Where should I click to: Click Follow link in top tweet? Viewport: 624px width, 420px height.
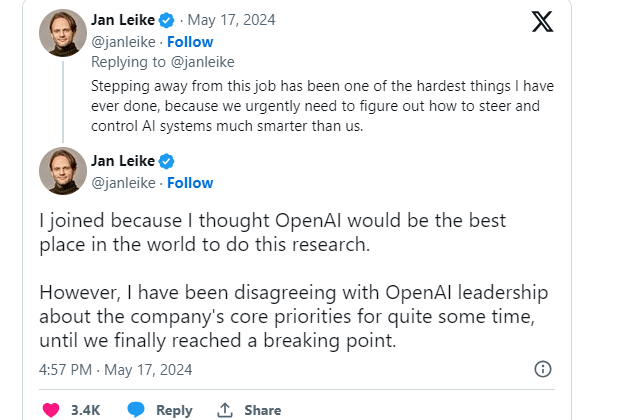(x=190, y=43)
